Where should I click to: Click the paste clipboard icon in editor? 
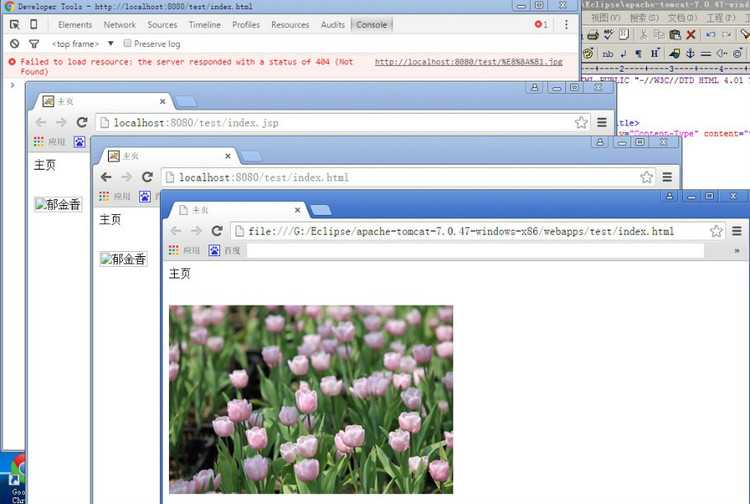[x=675, y=34]
